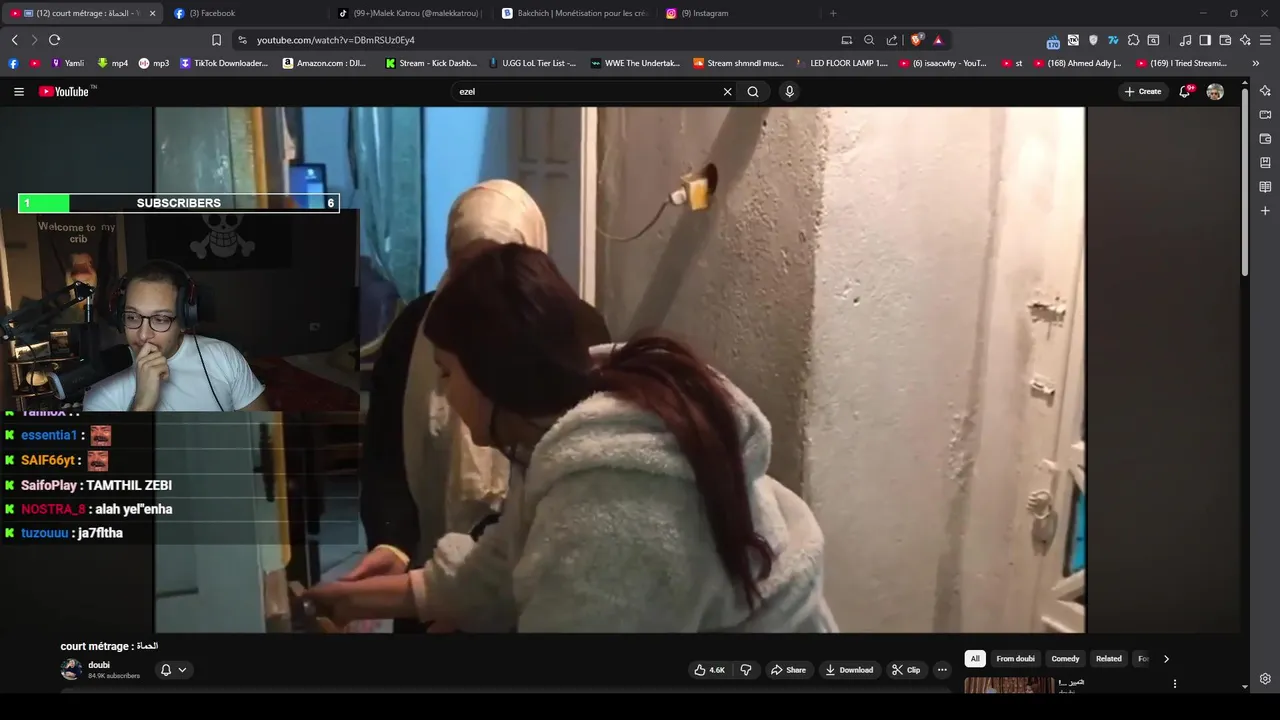Open the doubi channel name link

(x=99, y=665)
